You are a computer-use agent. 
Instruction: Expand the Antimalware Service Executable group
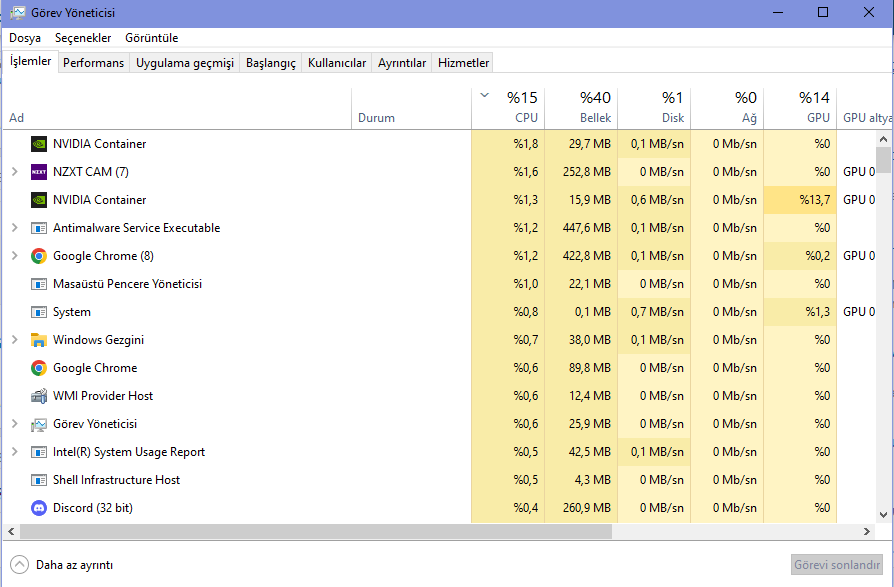[x=15, y=227]
